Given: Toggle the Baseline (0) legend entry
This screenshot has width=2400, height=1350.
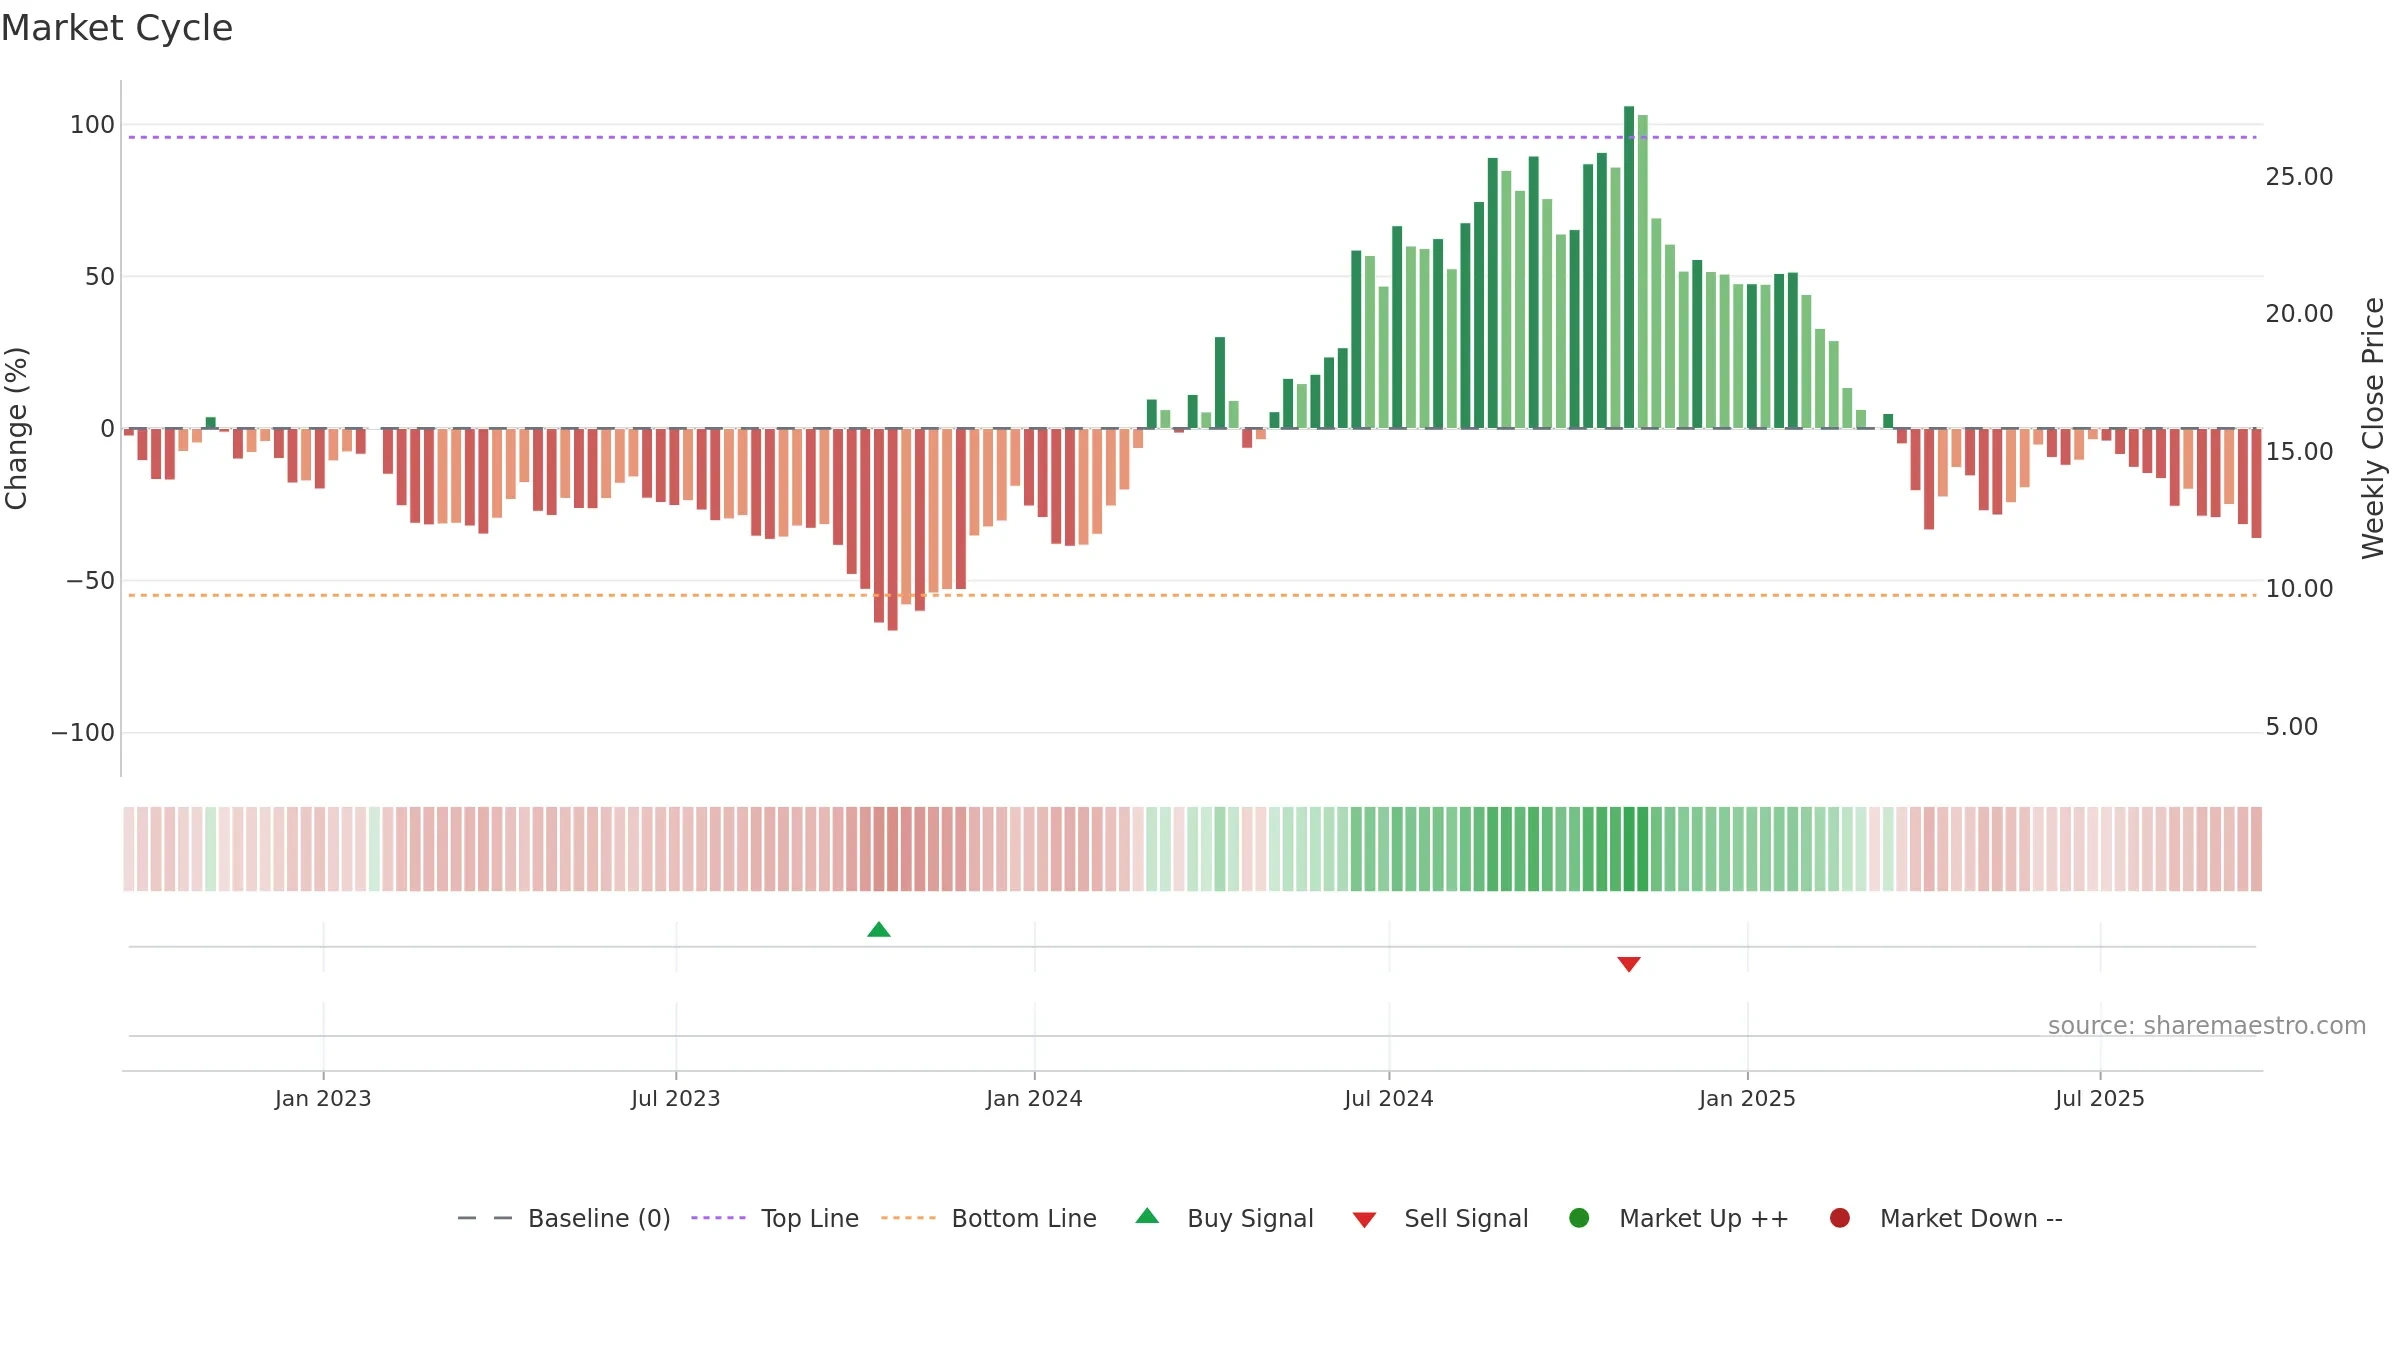Looking at the screenshot, I should pos(564,1218).
